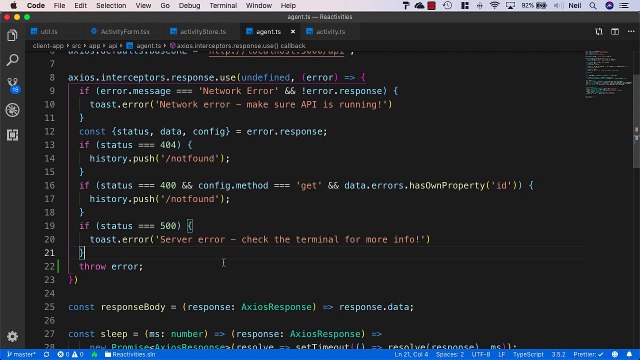
Task: Open Spotlight search magnifier in menu bar
Action: [x=593, y=5]
